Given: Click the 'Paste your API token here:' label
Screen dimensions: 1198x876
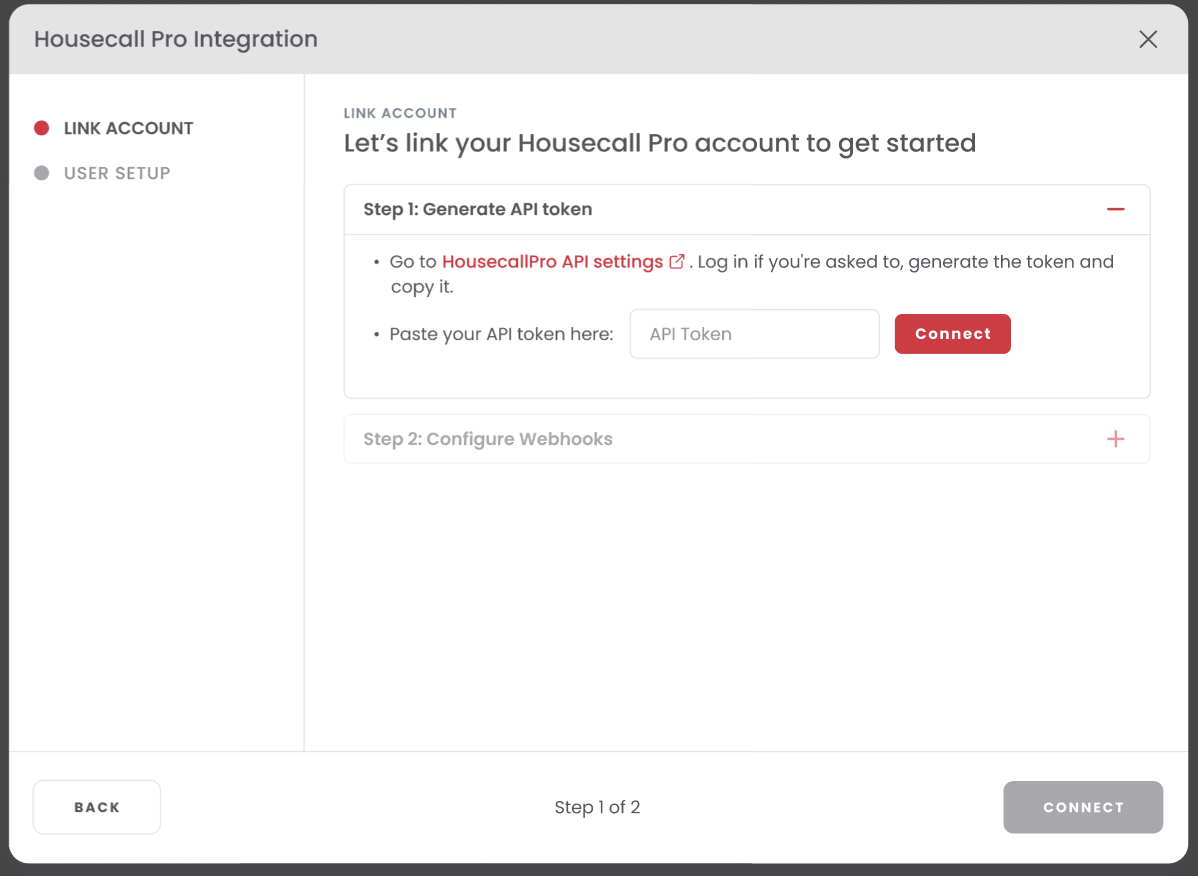Looking at the screenshot, I should pos(501,335).
